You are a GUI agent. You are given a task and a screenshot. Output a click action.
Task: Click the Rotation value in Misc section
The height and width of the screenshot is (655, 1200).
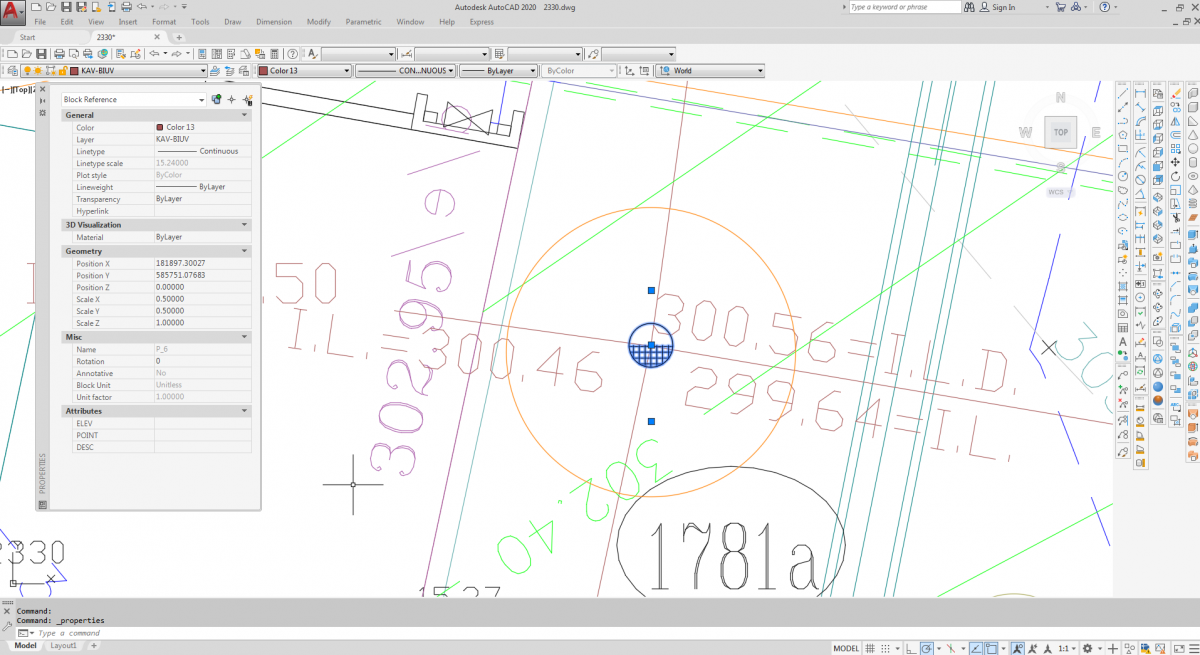203,360
